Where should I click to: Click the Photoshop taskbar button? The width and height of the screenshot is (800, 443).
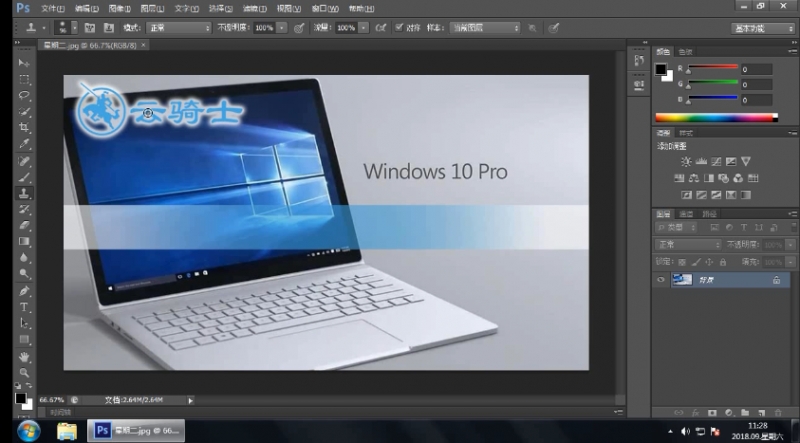136,431
